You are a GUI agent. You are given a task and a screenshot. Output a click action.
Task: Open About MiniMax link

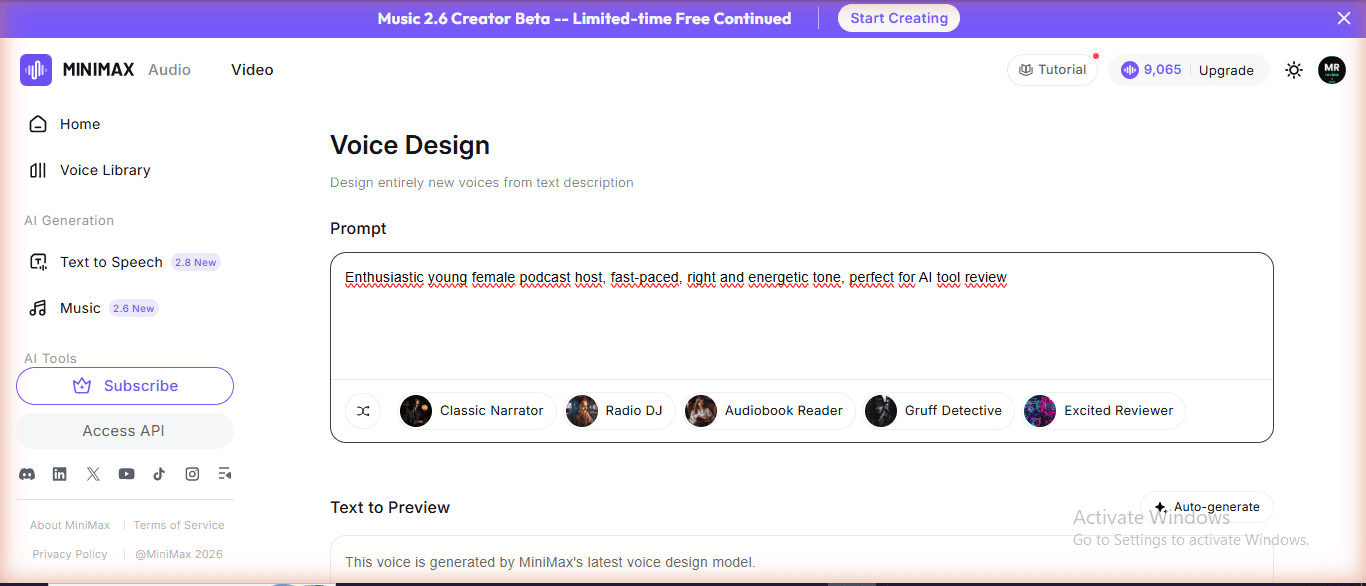[70, 525]
